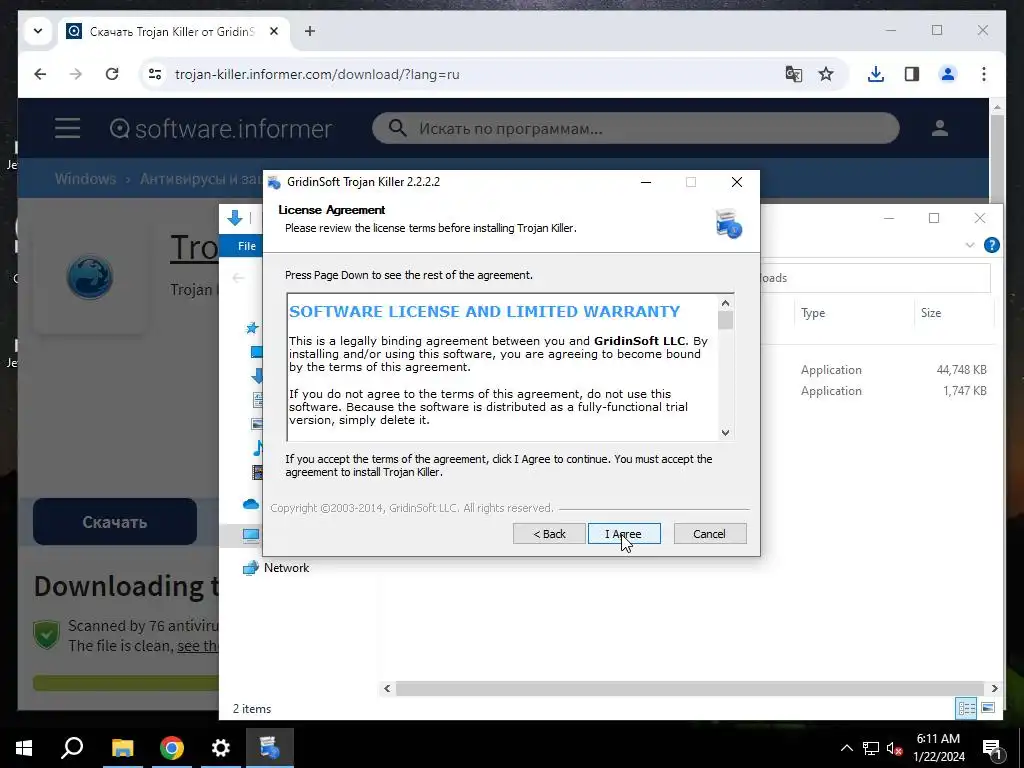Click the Trojan Killer app logo thumbnail
This screenshot has width=1024, height=768.
90,277
